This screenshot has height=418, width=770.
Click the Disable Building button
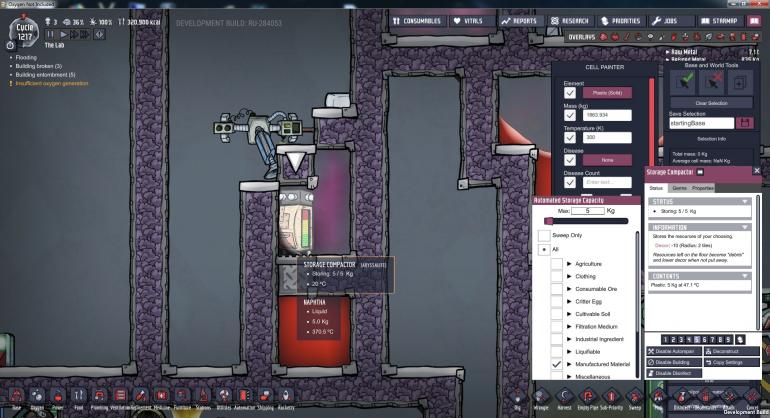(x=674, y=362)
